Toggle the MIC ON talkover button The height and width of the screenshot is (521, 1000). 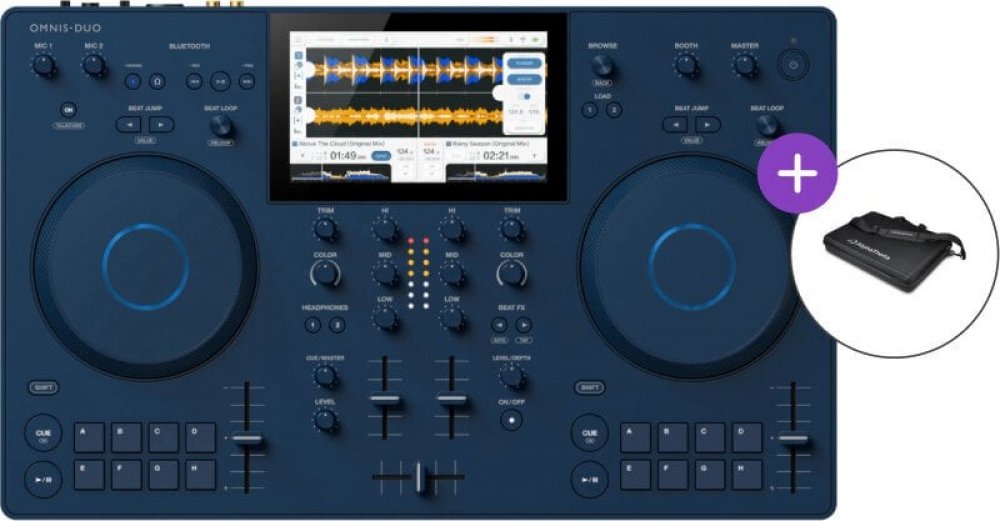tap(68, 109)
